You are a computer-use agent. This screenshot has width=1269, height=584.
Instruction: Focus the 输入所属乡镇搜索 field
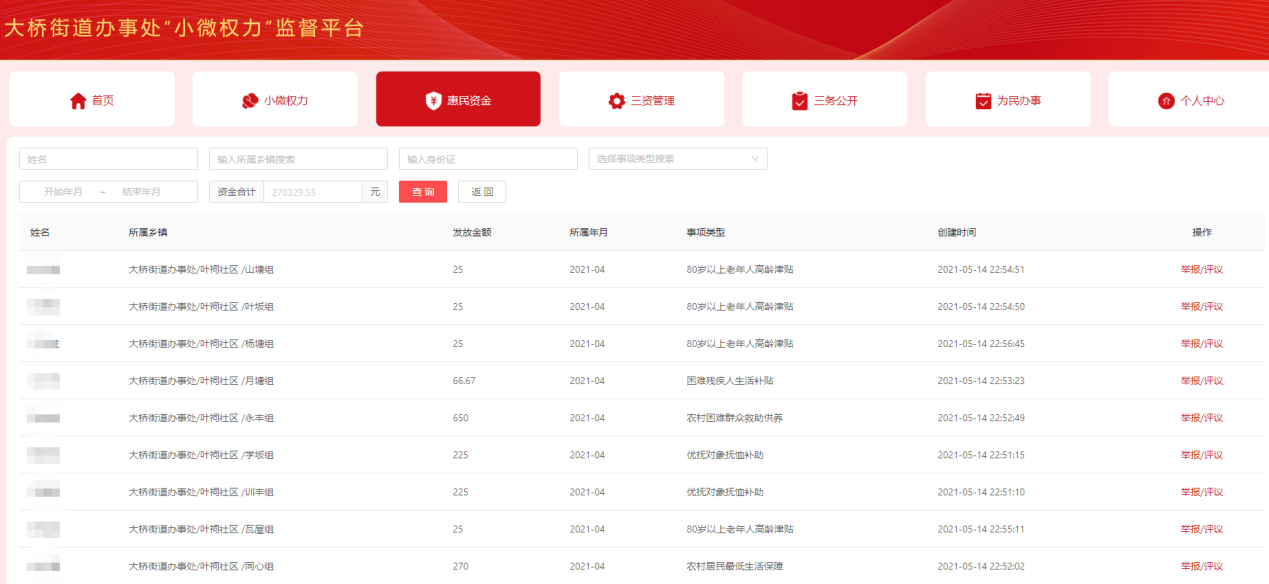[x=297, y=159]
